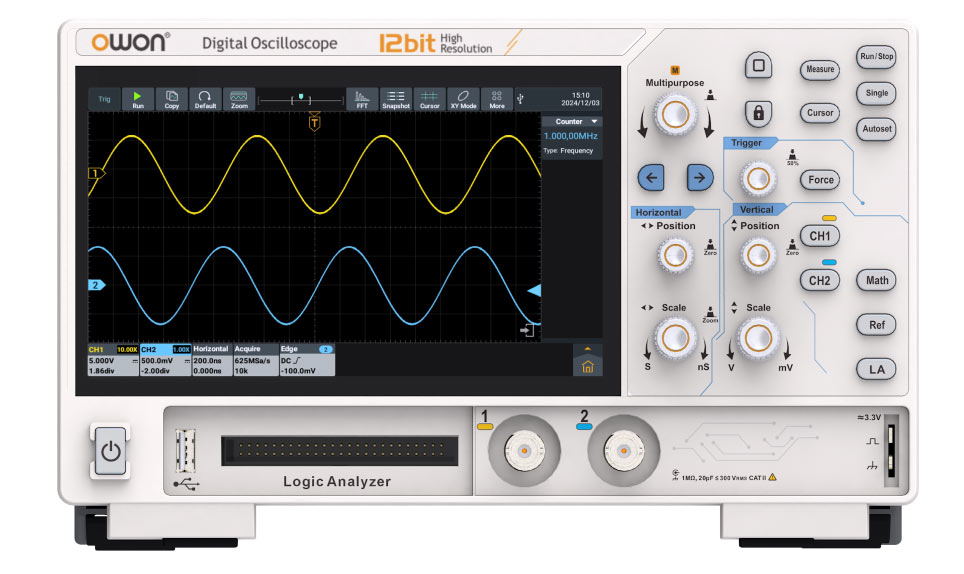Tap the blue trigger level arrow
The height and width of the screenshot is (574, 964).
tap(534, 290)
